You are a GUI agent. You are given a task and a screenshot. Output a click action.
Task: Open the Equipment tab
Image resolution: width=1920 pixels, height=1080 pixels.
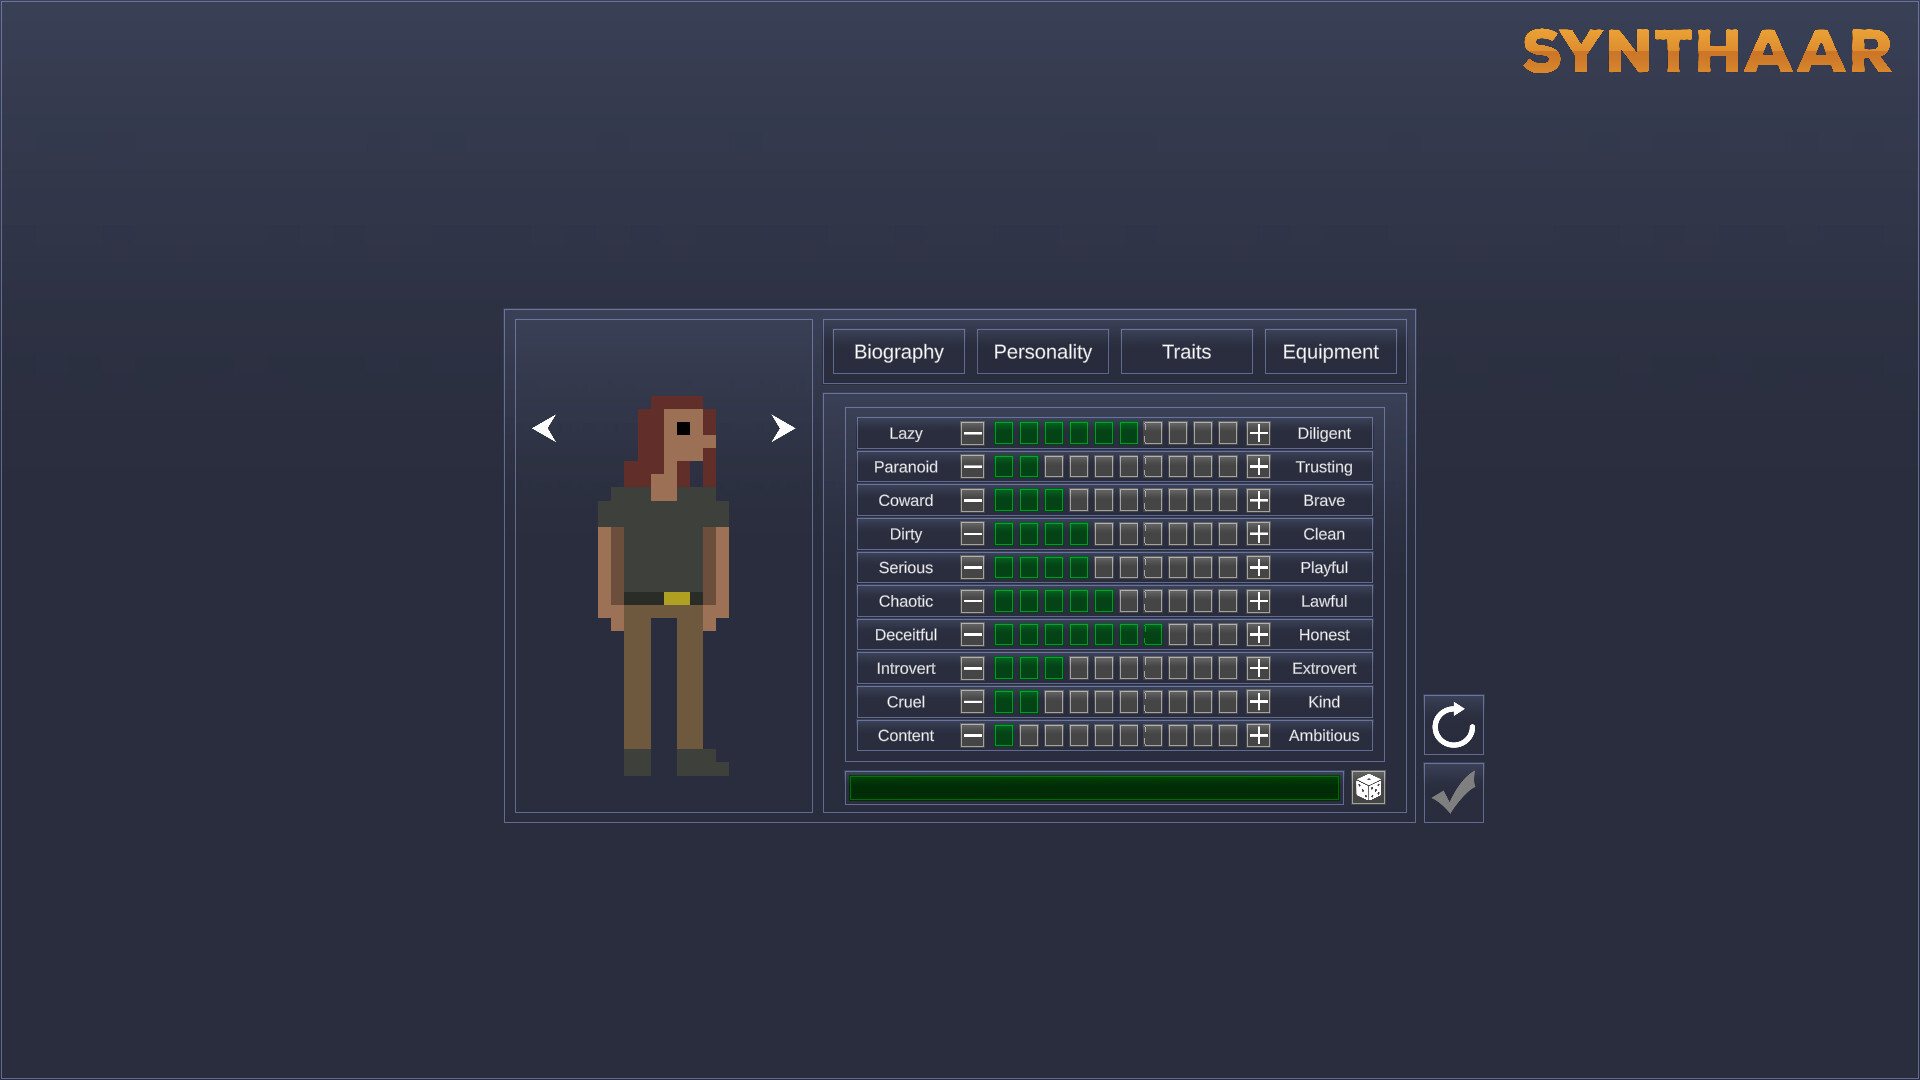1330,351
